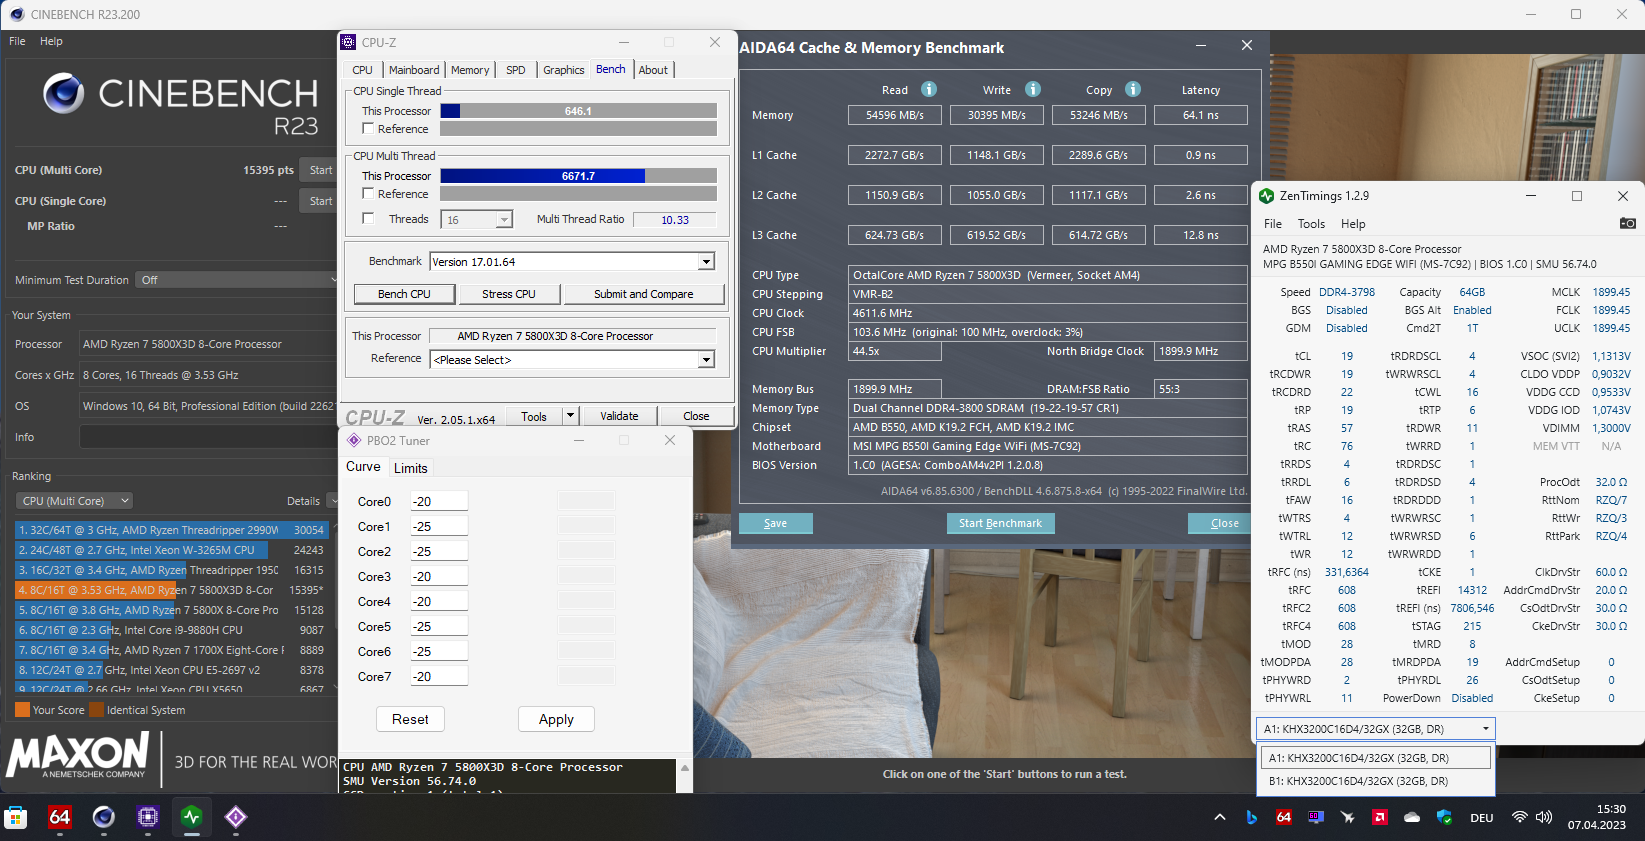The width and height of the screenshot is (1645, 841).
Task: Start the Cinebench Single Core test
Action: [320, 201]
